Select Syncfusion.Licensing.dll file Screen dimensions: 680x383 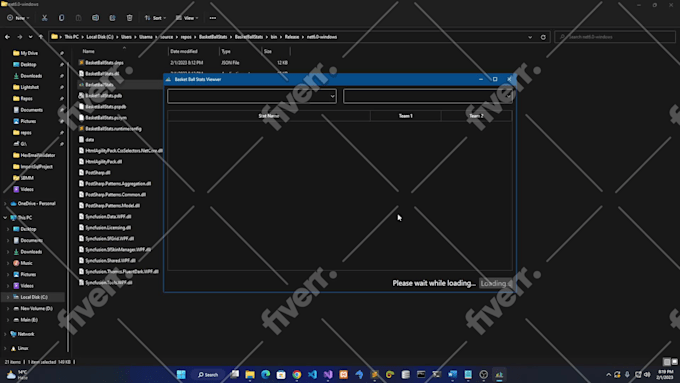click(x=108, y=227)
